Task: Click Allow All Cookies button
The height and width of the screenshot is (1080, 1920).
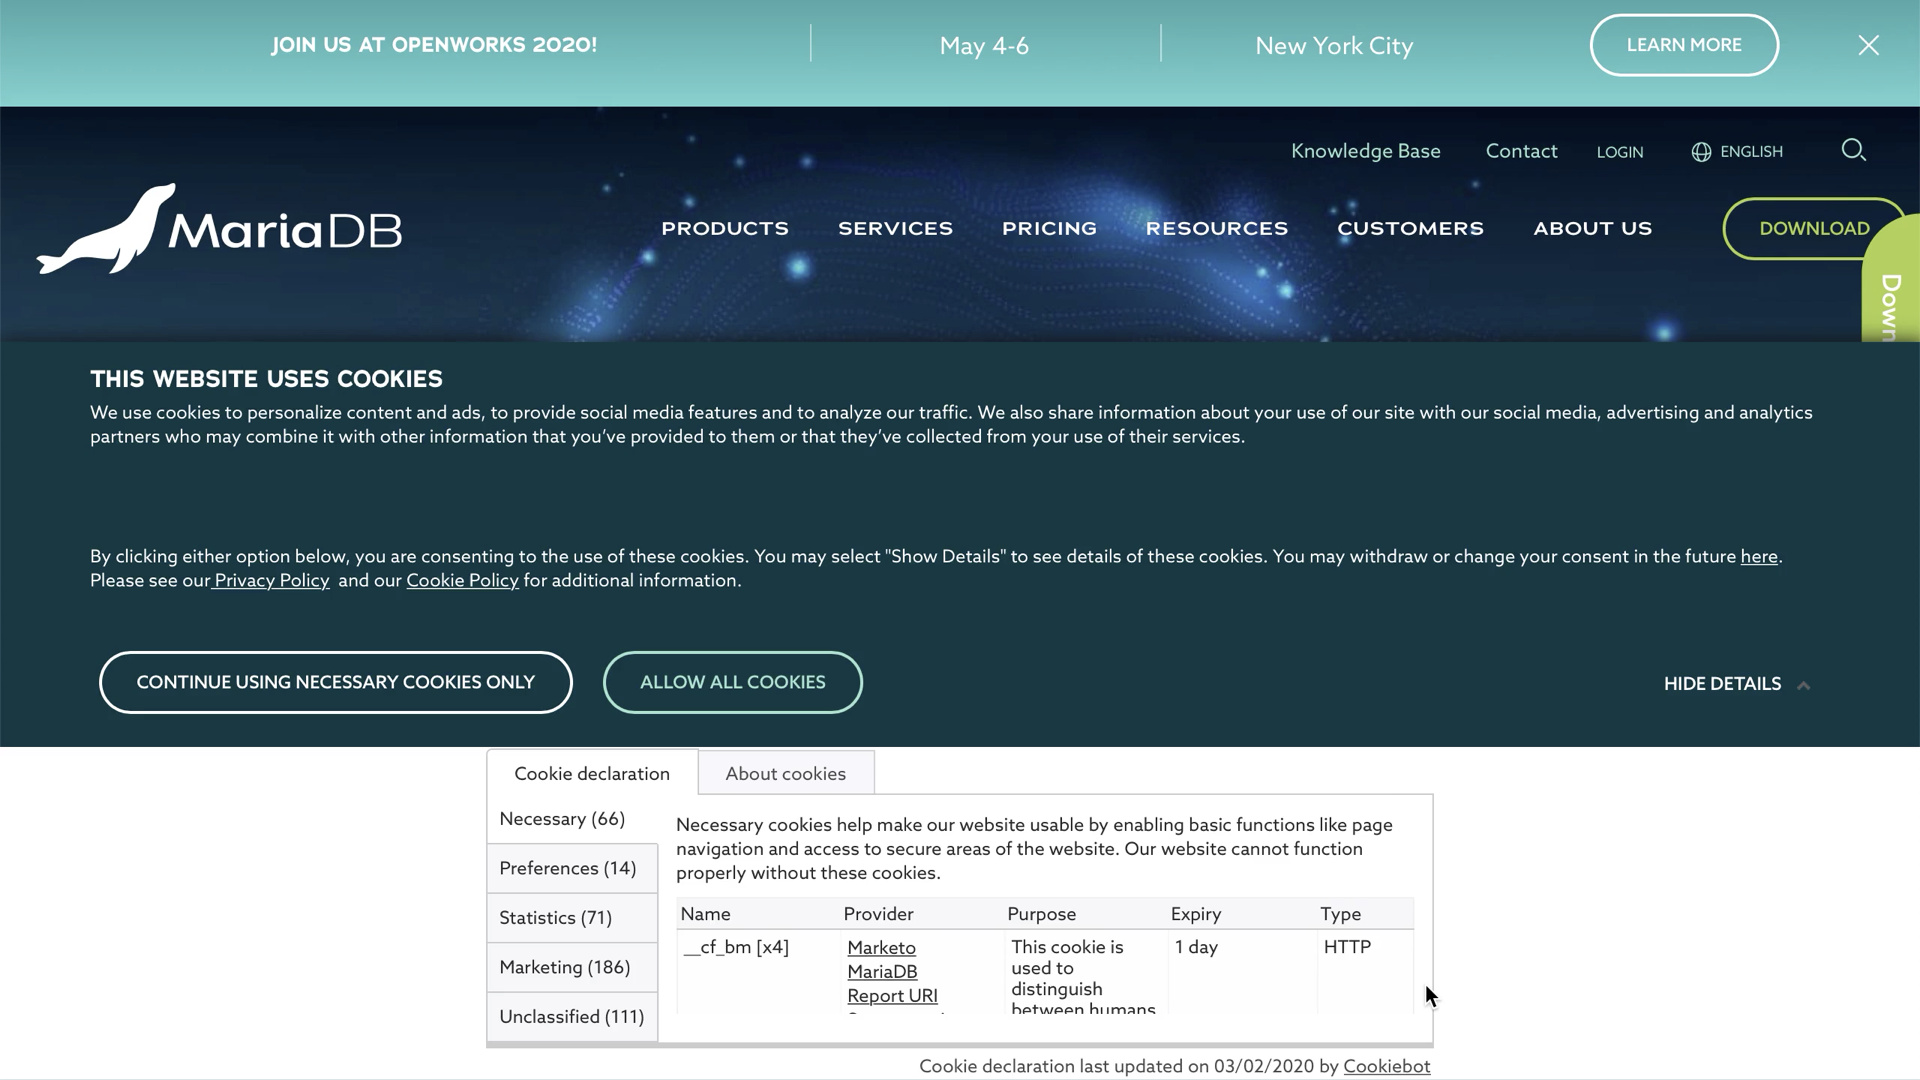Action: 733,682
